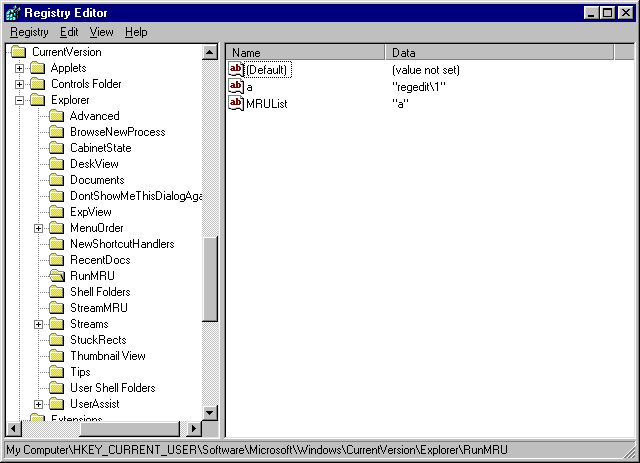Click the open RunMRU folder icon
Screen dimensions: 640x463
click(57, 276)
